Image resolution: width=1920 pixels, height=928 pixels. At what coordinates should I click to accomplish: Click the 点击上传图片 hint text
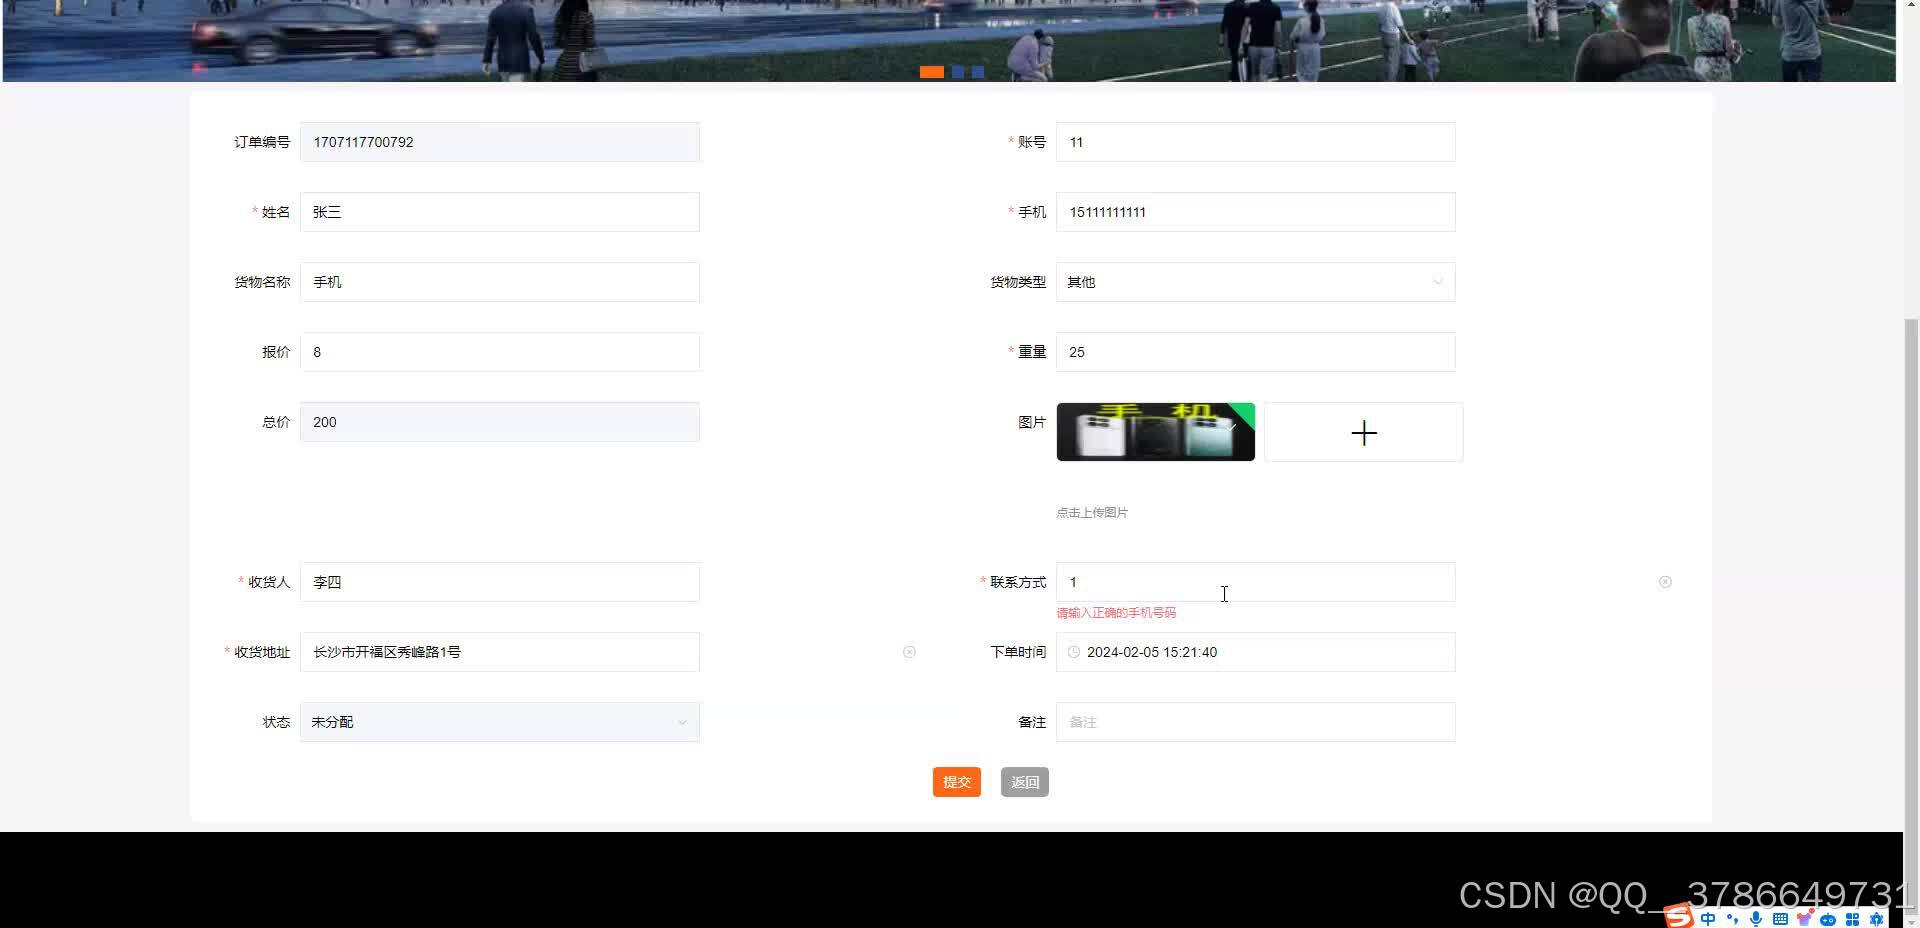tap(1092, 512)
